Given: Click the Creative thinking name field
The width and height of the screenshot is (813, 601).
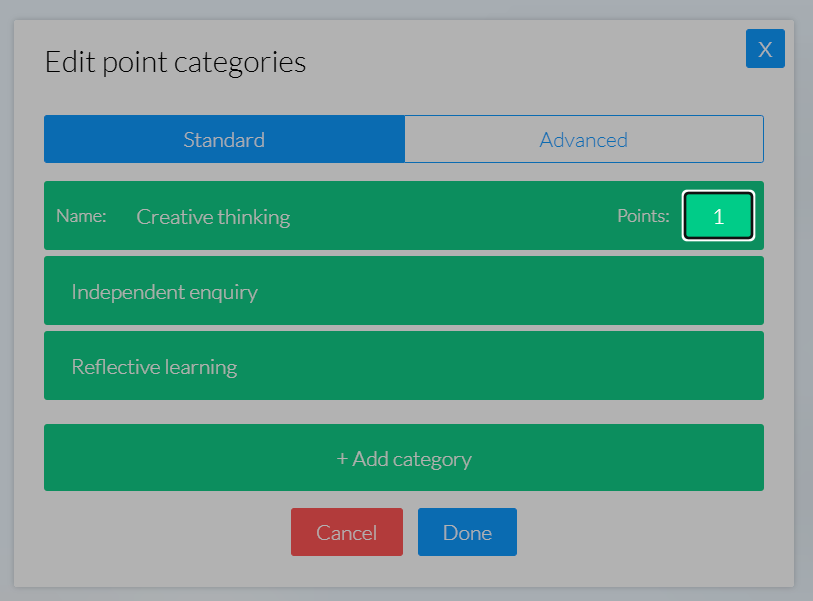Looking at the screenshot, I should click(213, 215).
